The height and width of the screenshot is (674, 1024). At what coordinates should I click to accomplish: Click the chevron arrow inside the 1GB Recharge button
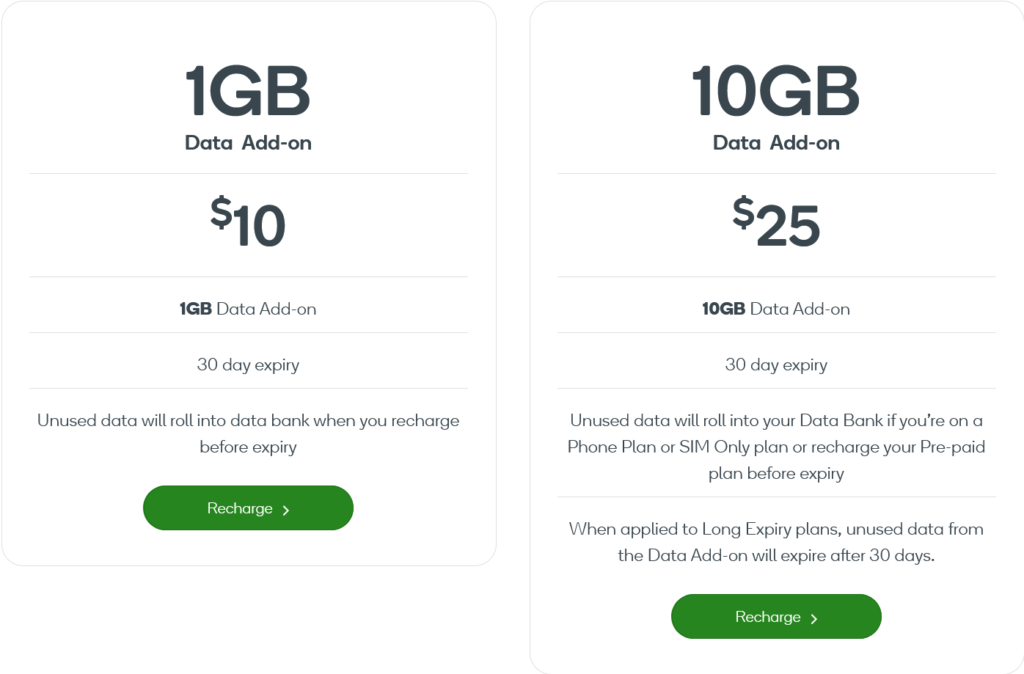pyautogui.click(x=285, y=508)
